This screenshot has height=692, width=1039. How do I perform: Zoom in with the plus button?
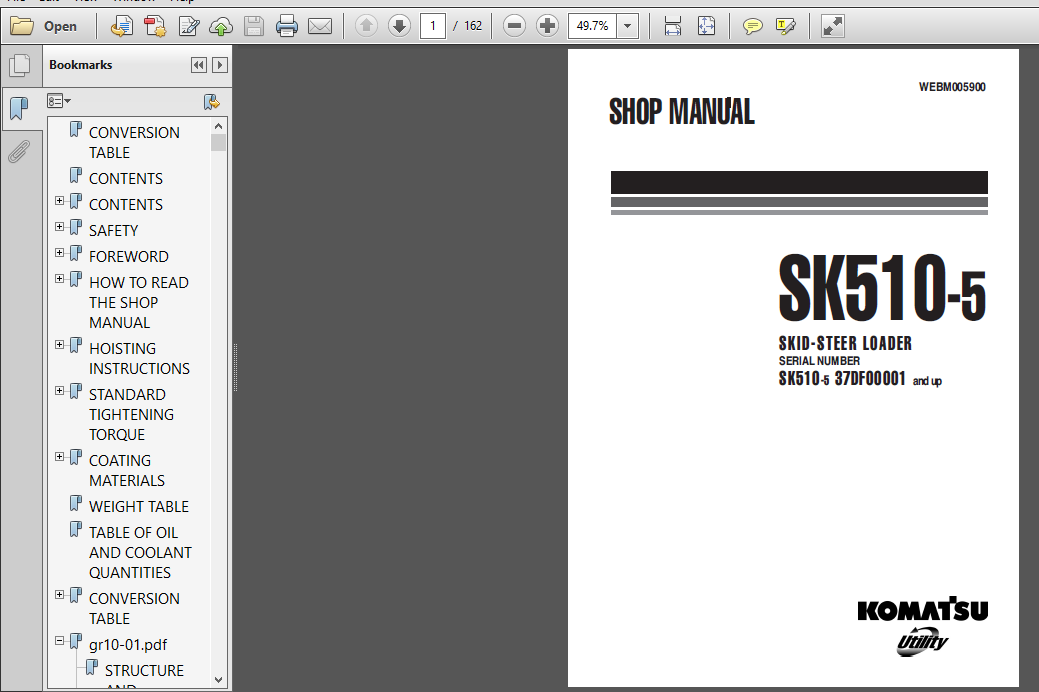tap(547, 26)
